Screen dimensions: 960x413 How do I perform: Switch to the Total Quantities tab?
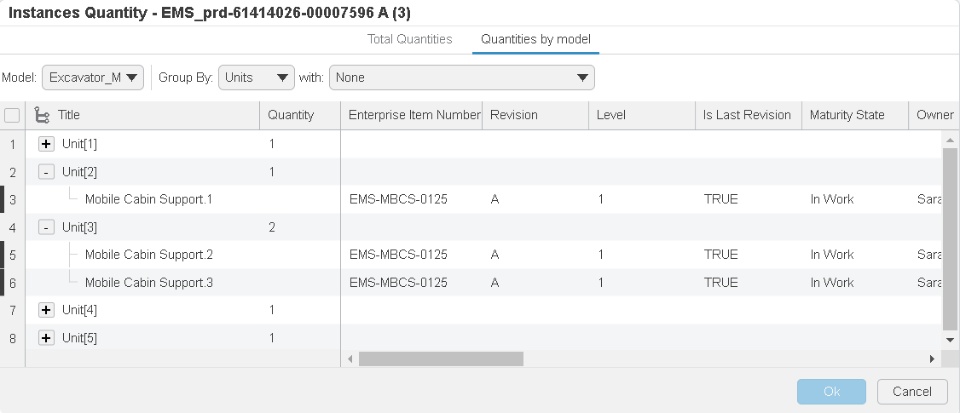click(x=410, y=39)
